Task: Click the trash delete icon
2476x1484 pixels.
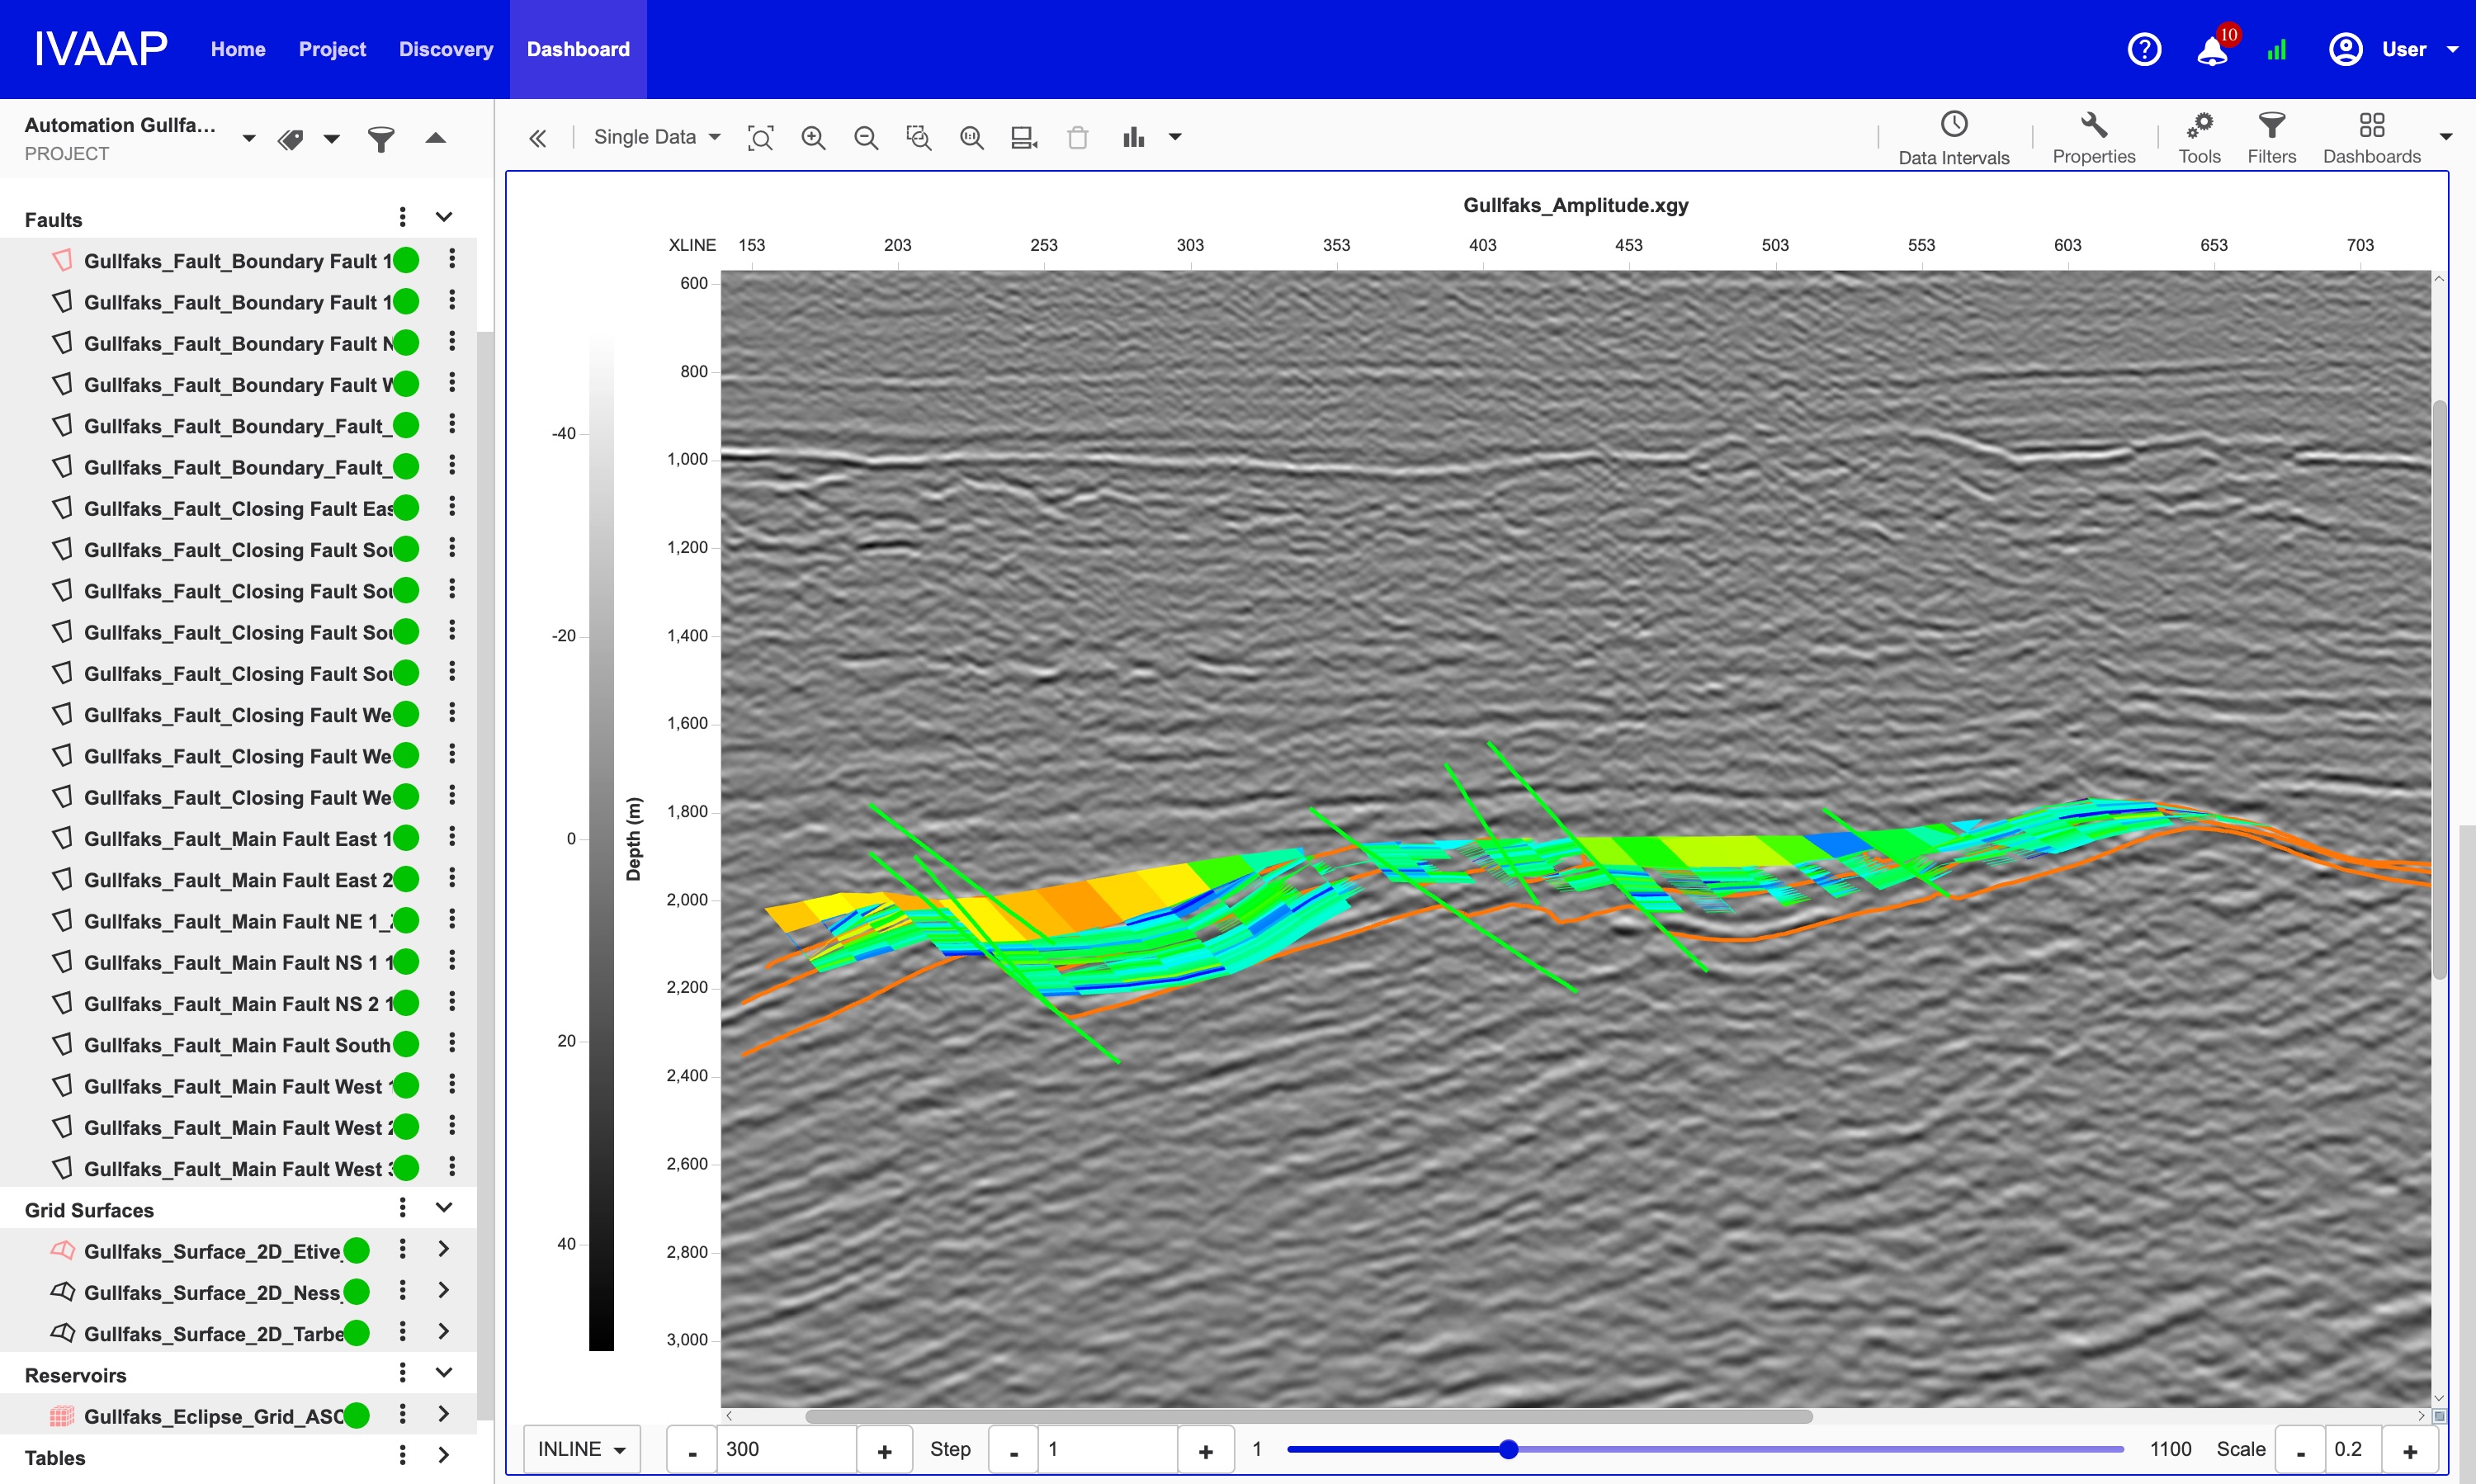Action: tap(1077, 138)
